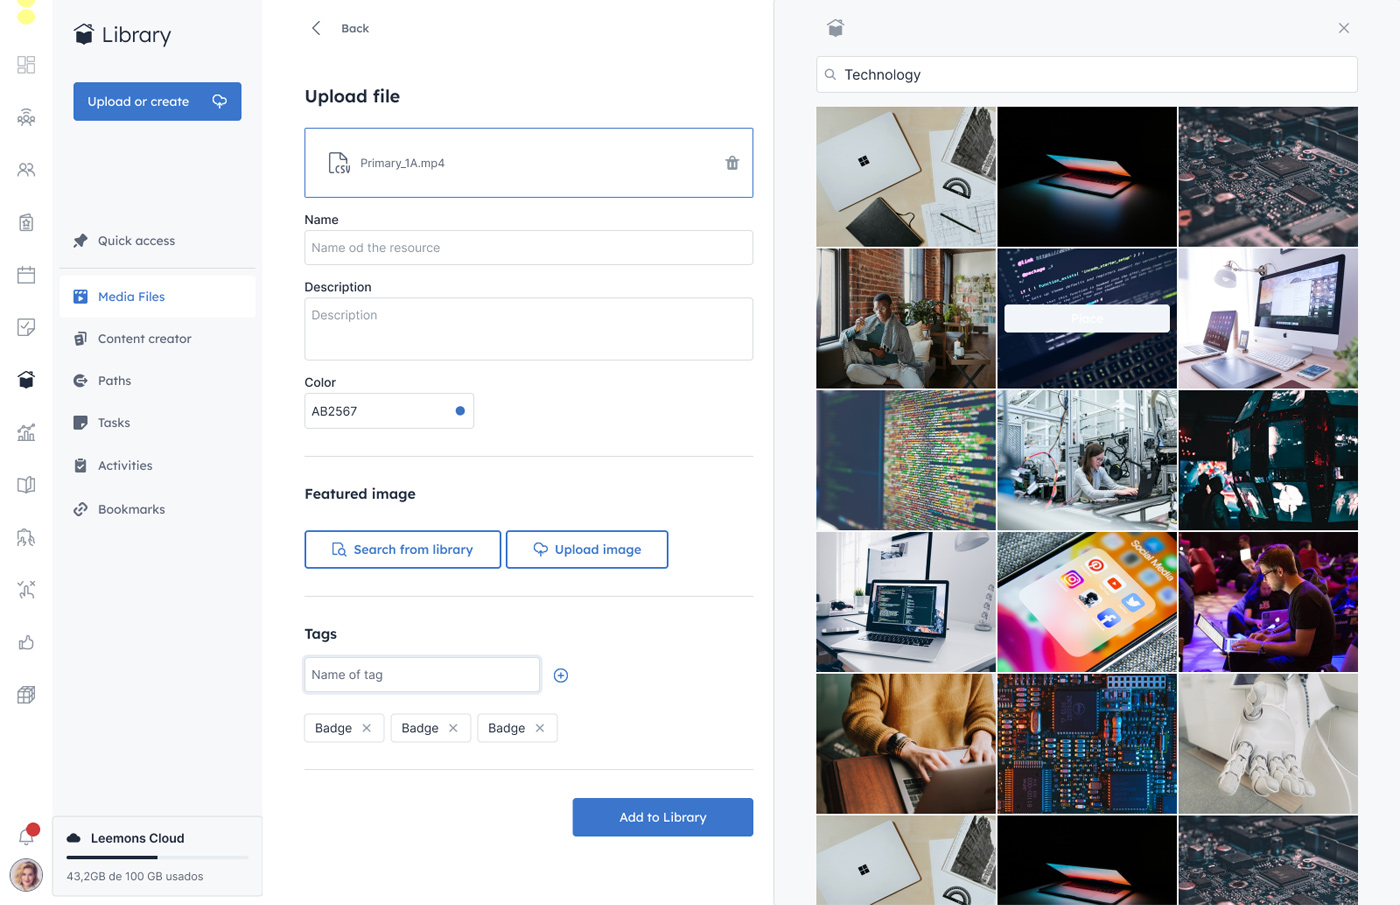Select the woman with mug on couch image
1400x905 pixels.
(x=906, y=318)
